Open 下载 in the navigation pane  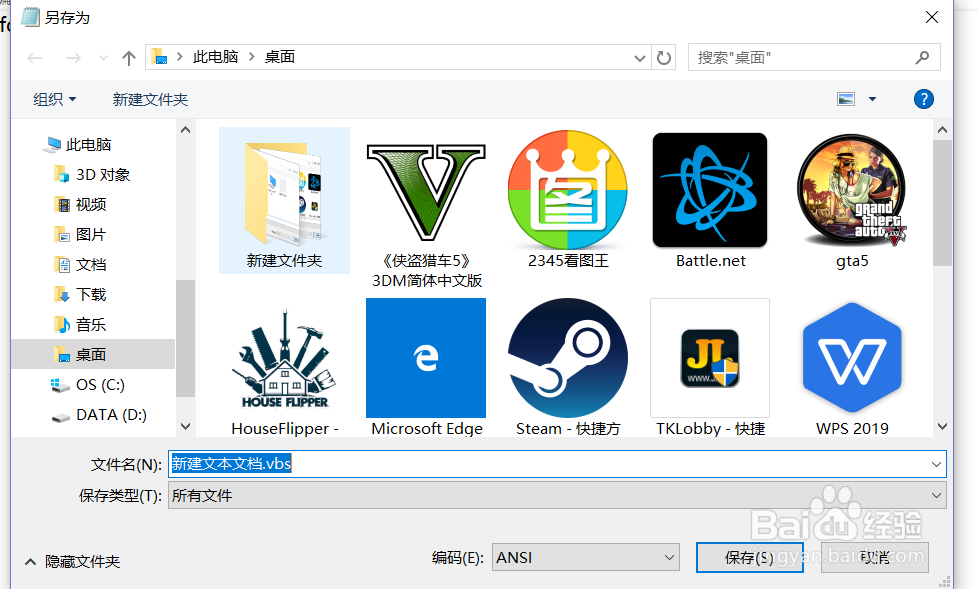coord(90,294)
